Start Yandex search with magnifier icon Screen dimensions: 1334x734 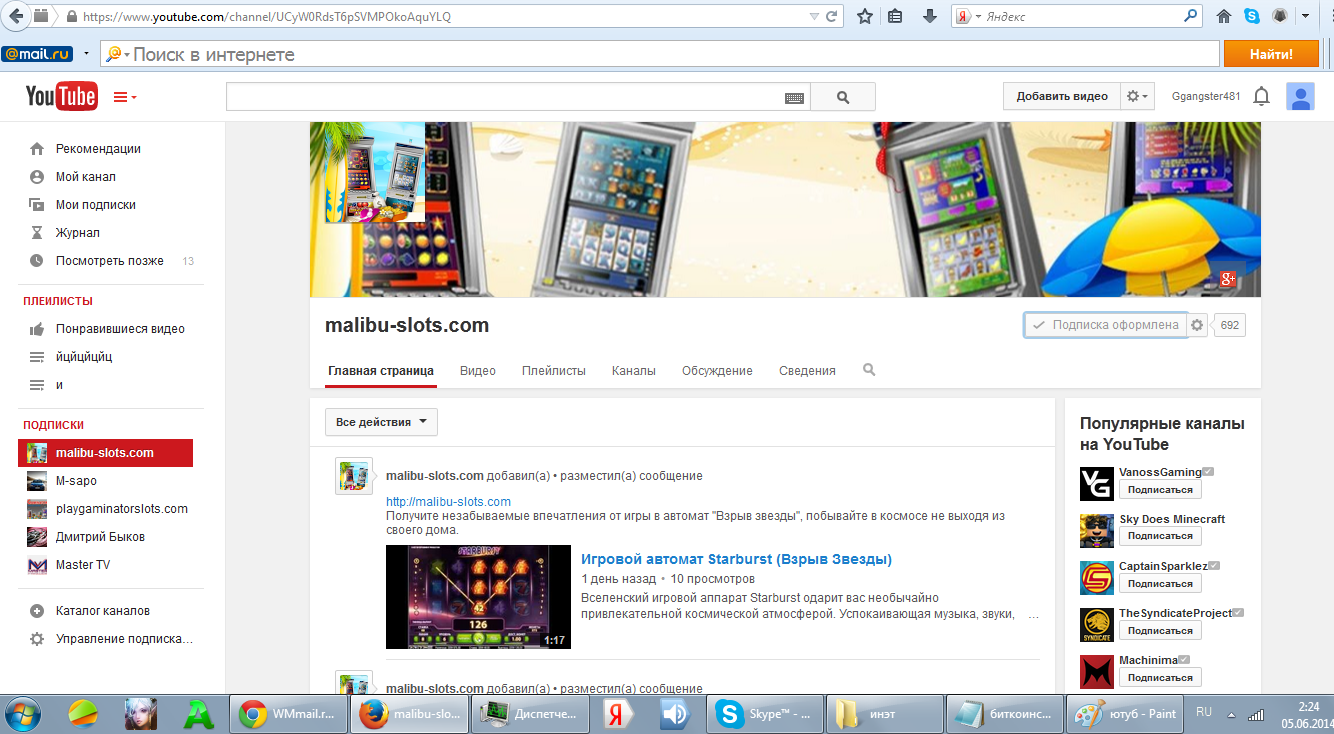pos(1190,16)
